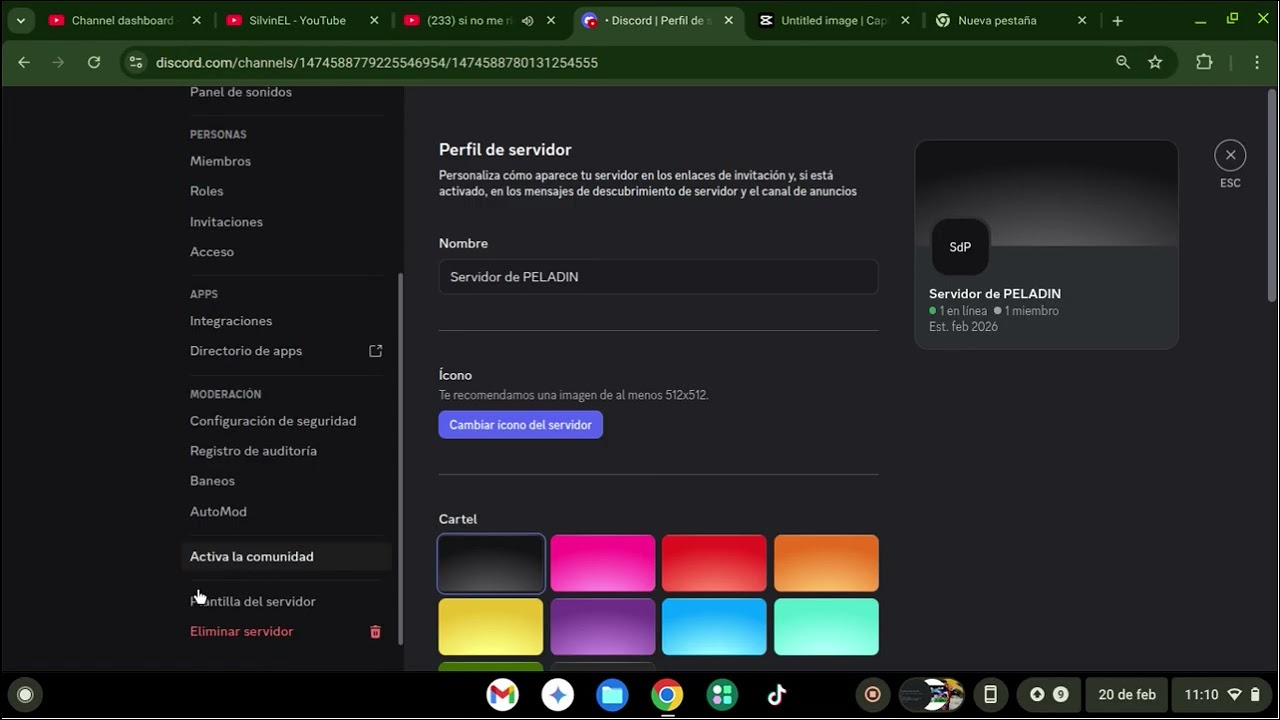Viewport: 1280px width, 720px height.
Task: Click the screen recording stop icon in shelf
Action: pos(873,695)
